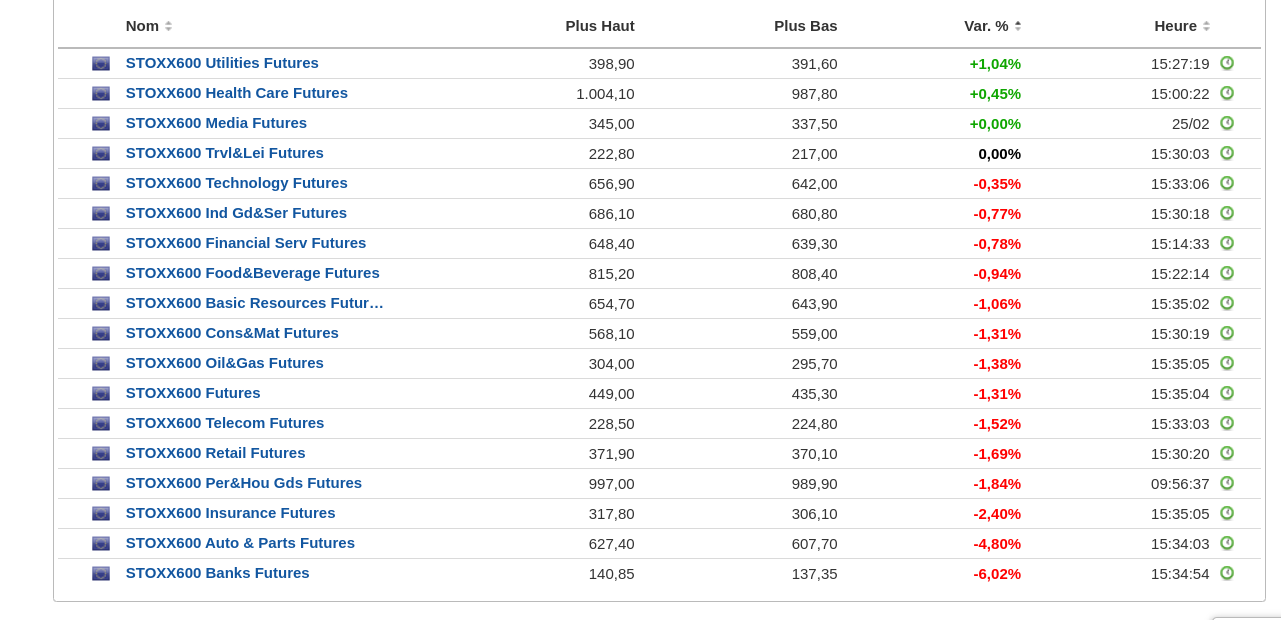Screen dimensions: 1281x620
Task: Click the clock icon for Oil&Gas Futures
Action: [1227, 363]
